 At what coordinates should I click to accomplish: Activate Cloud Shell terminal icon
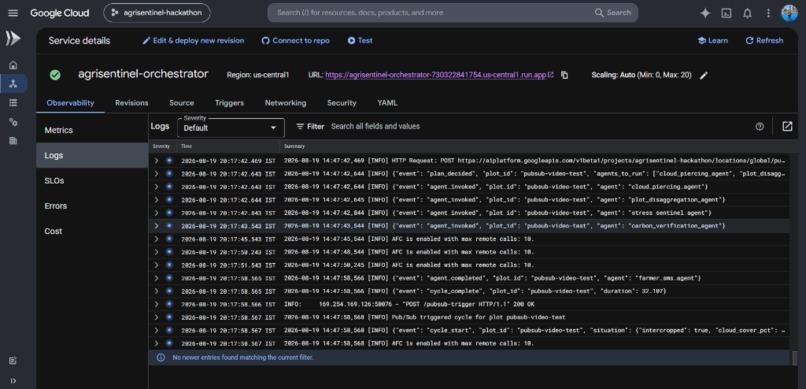[x=726, y=13]
